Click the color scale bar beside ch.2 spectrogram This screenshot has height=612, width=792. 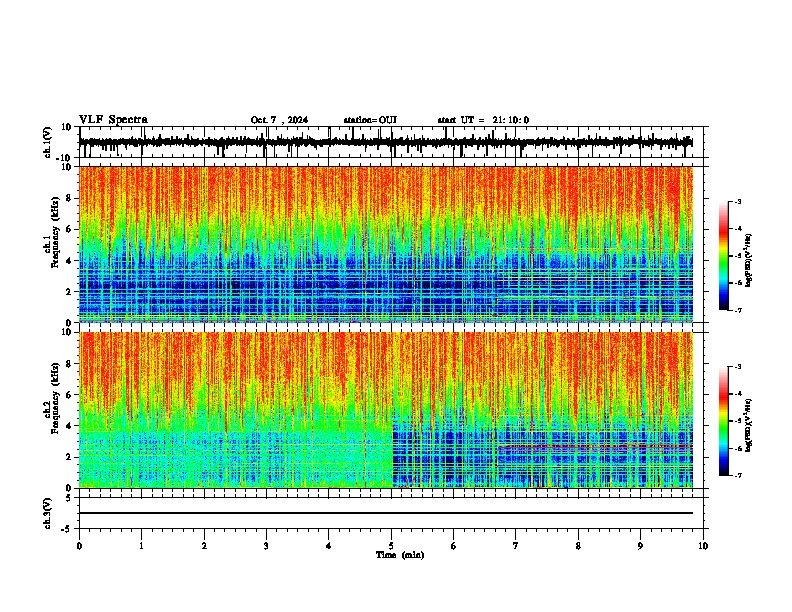point(724,421)
